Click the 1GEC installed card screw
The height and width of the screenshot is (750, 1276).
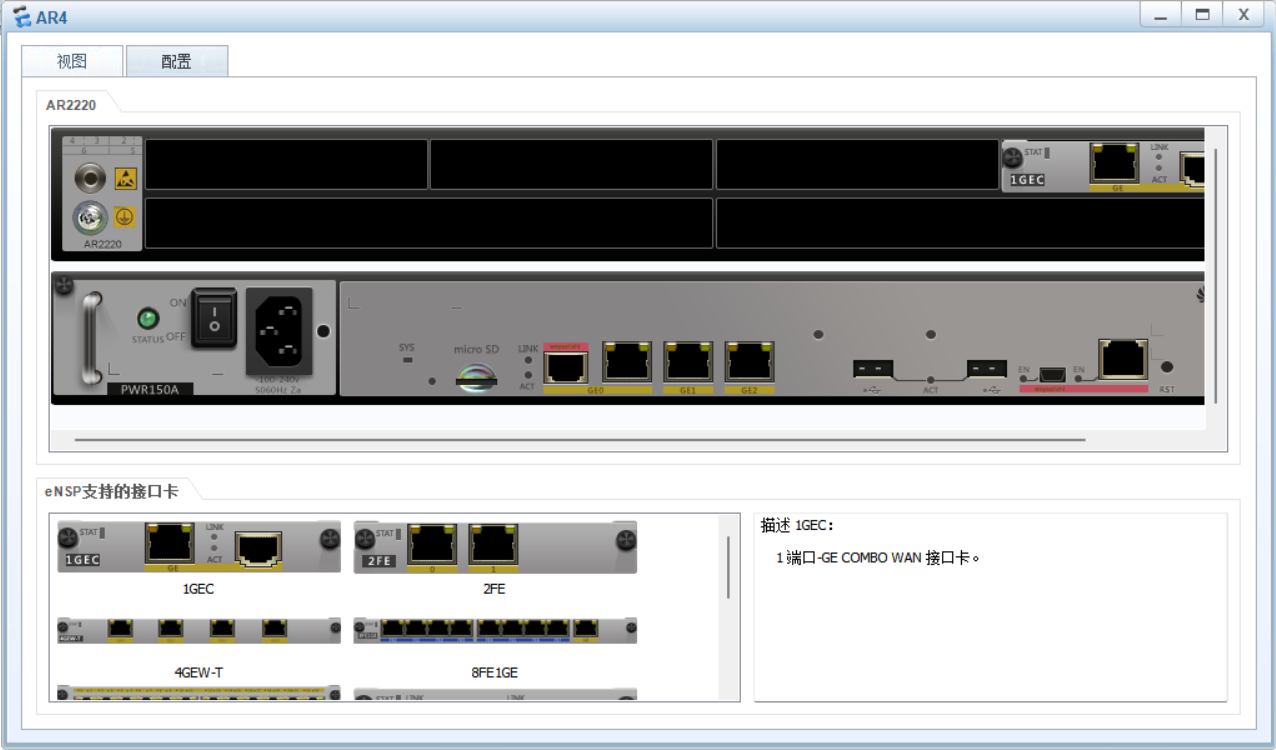[x=1013, y=156]
